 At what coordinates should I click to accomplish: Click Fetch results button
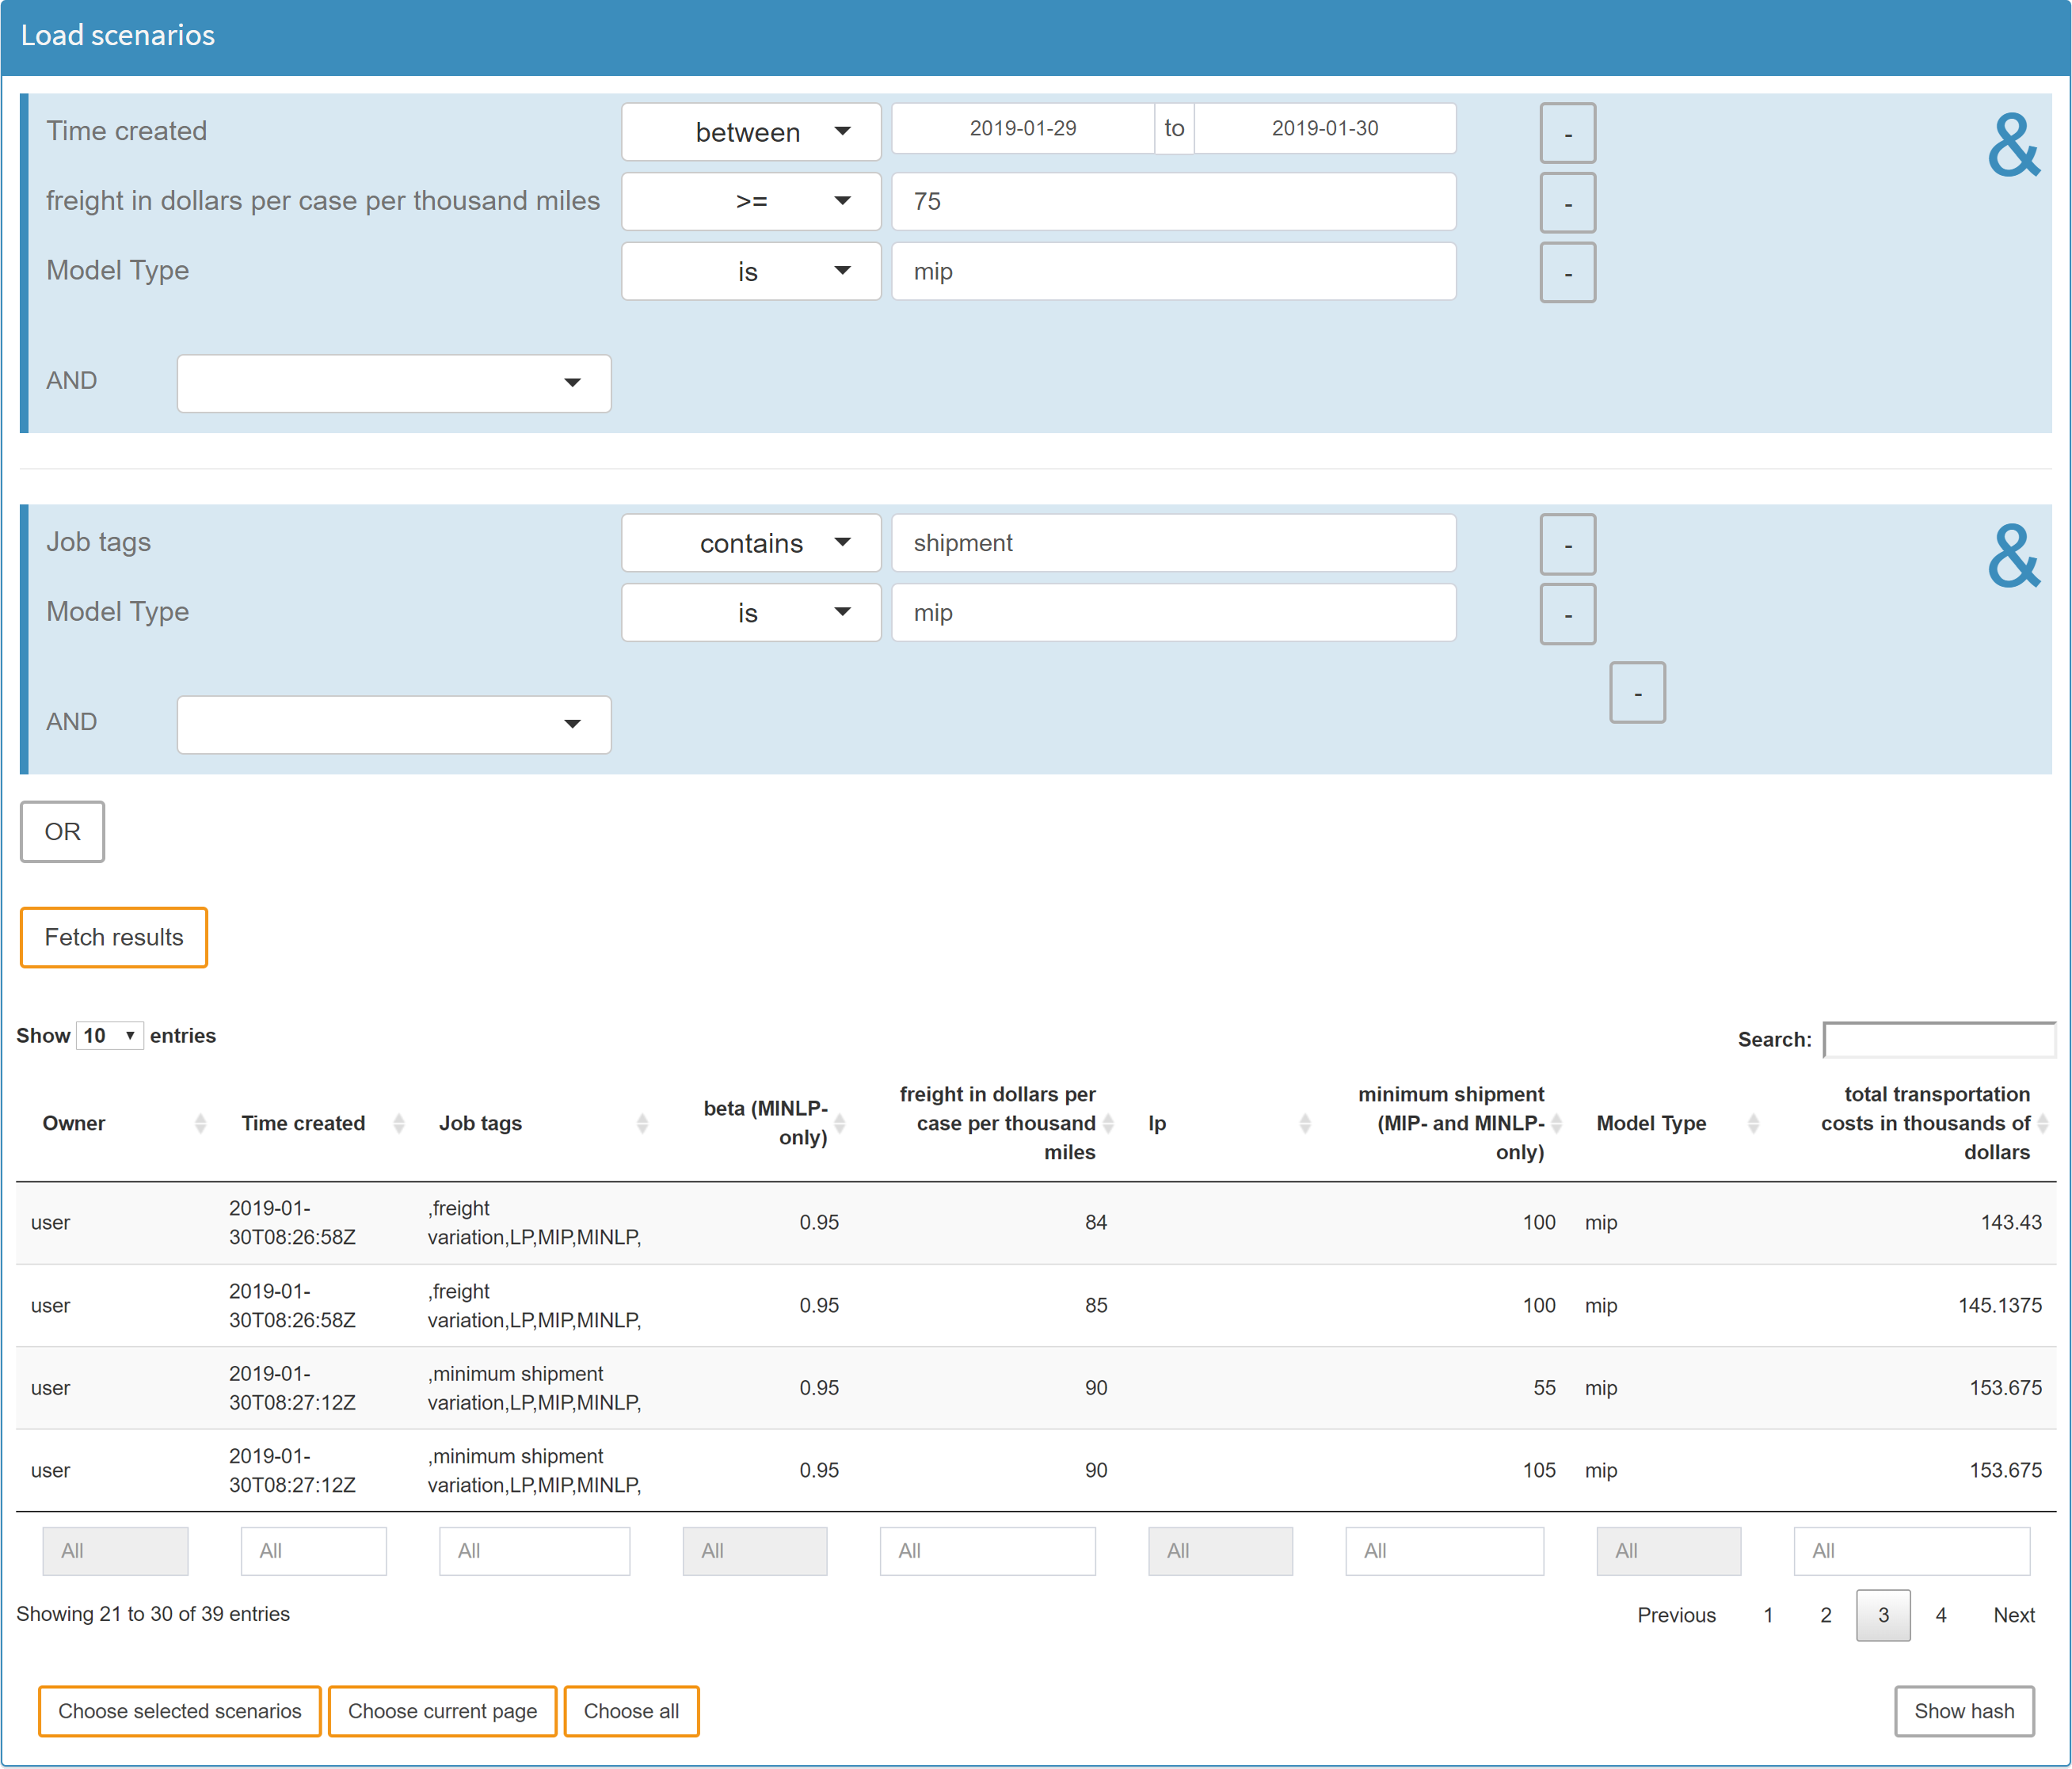coord(114,937)
